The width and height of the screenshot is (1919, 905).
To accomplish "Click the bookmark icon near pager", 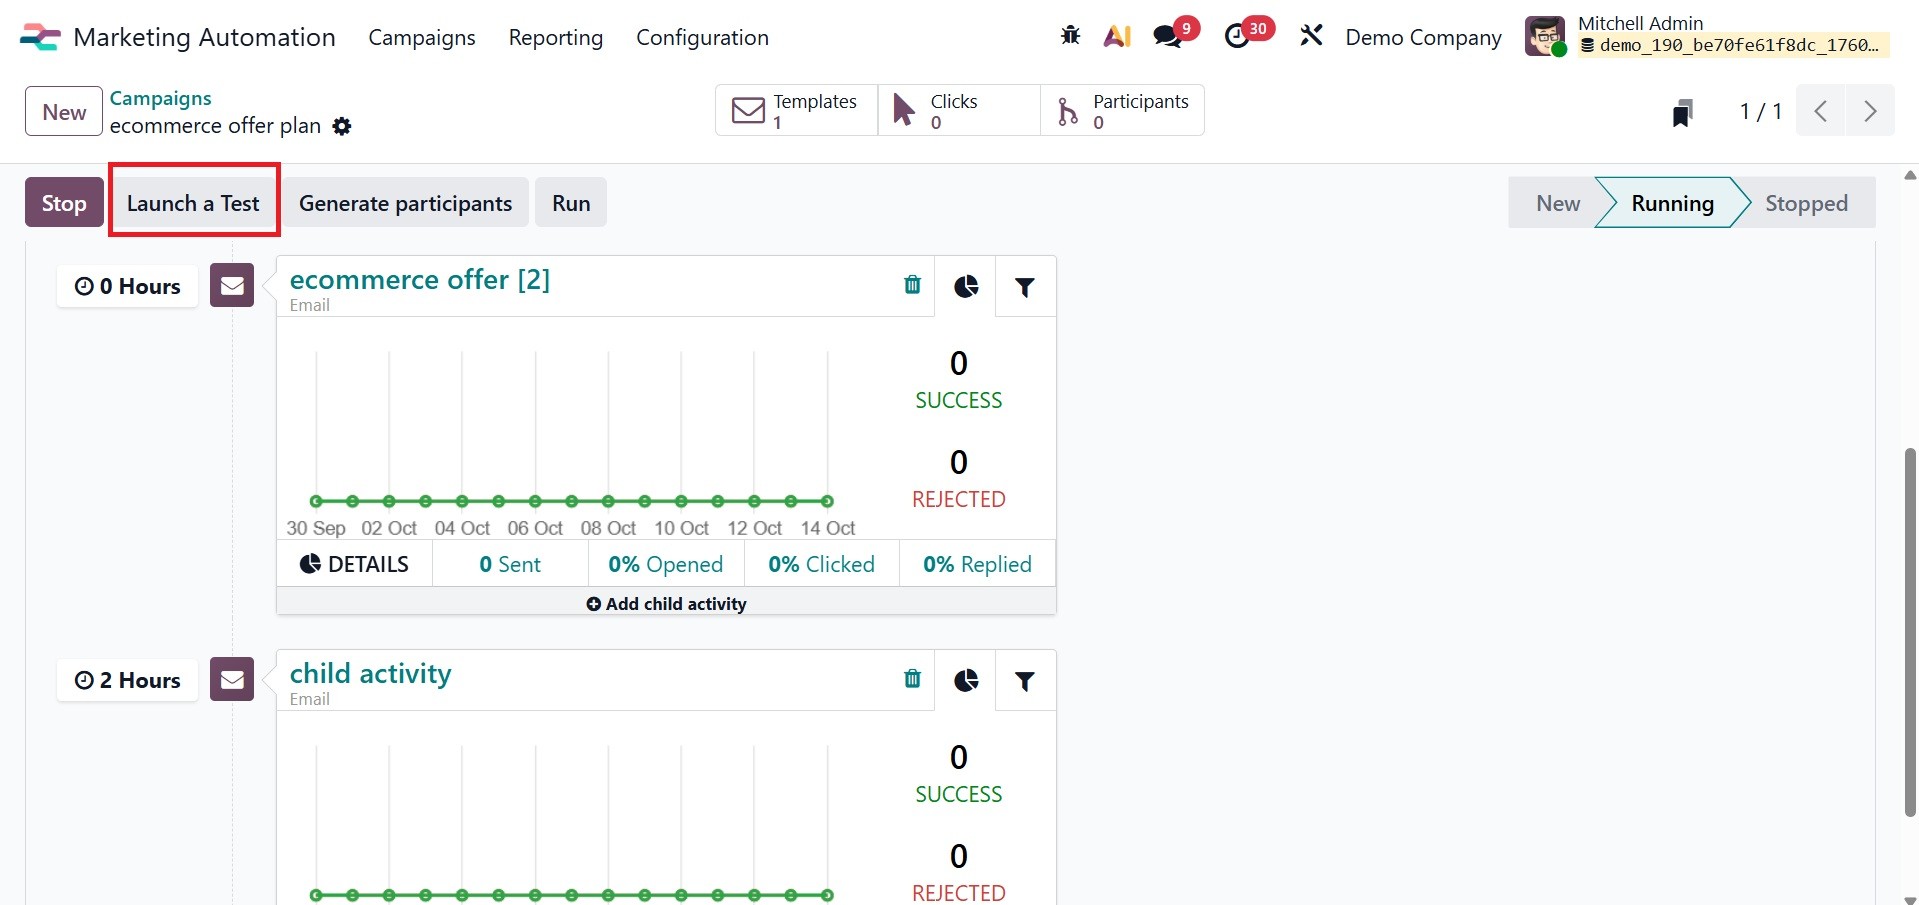I will [x=1682, y=113].
